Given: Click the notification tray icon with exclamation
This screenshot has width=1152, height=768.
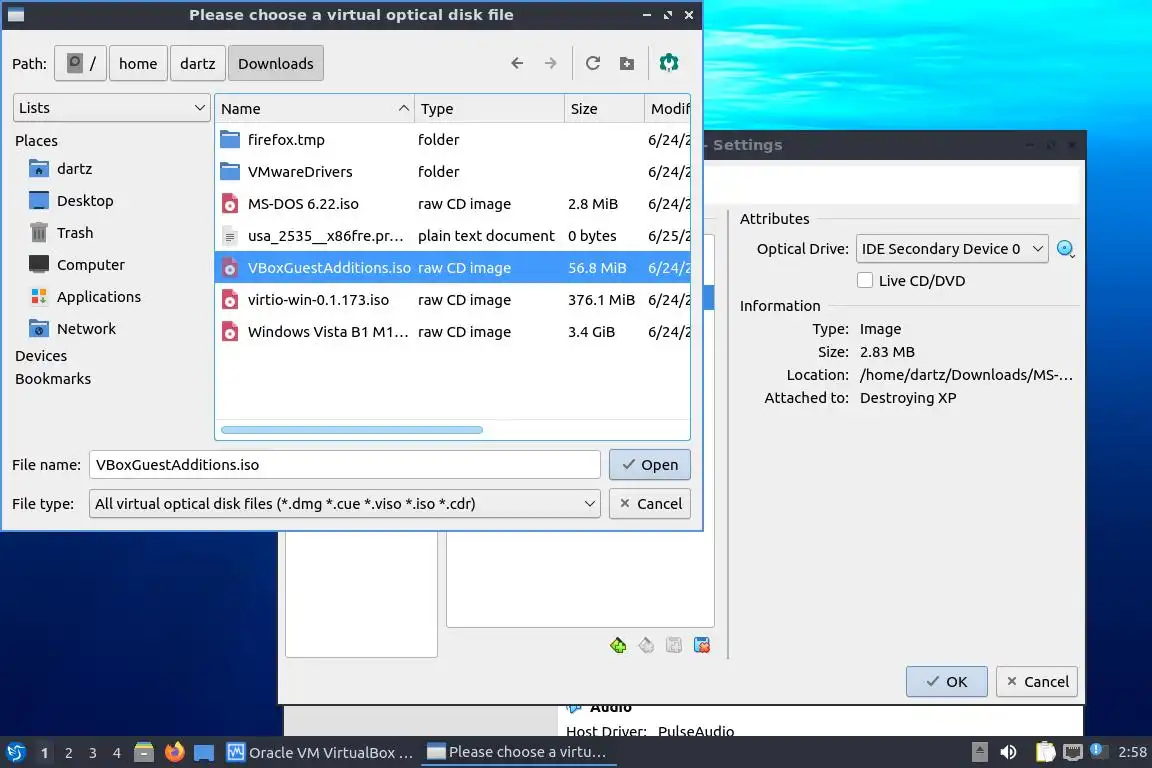Looking at the screenshot, I should tap(1096, 750).
